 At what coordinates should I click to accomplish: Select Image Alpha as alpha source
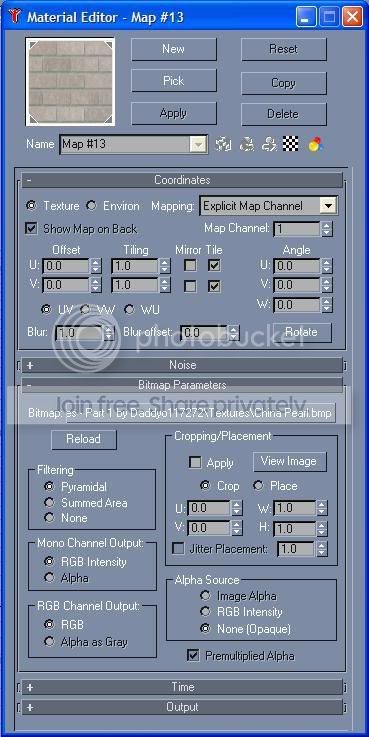point(205,596)
